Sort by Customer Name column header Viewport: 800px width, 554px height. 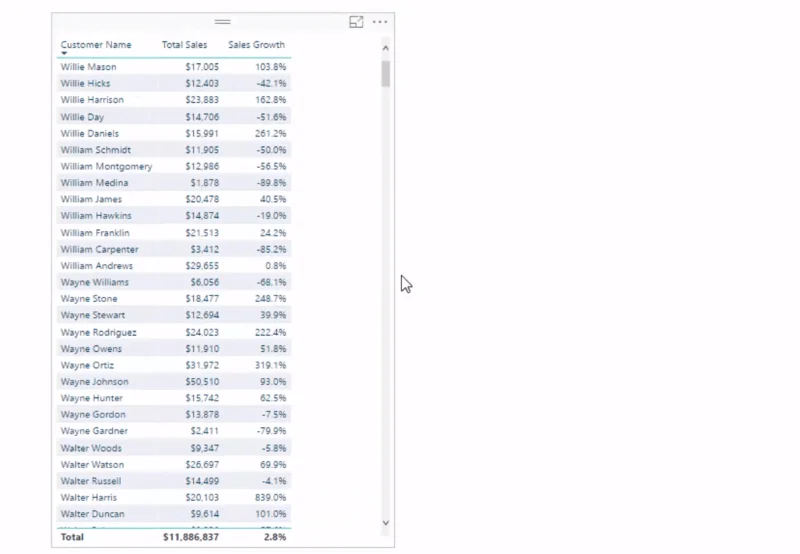[x=96, y=45]
